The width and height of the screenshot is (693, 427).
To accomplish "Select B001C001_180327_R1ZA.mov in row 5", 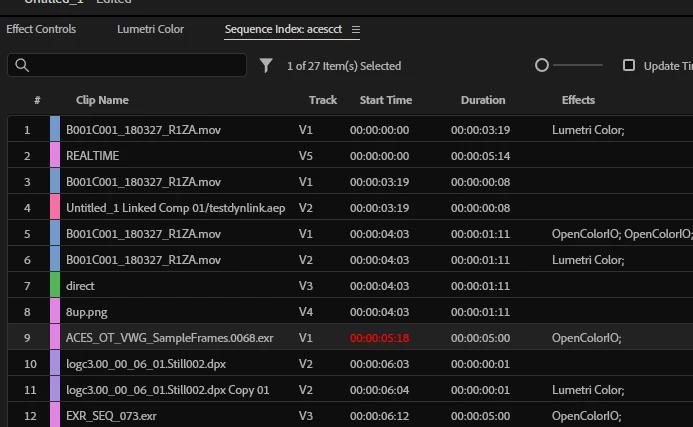I will pyautogui.click(x=143, y=234).
